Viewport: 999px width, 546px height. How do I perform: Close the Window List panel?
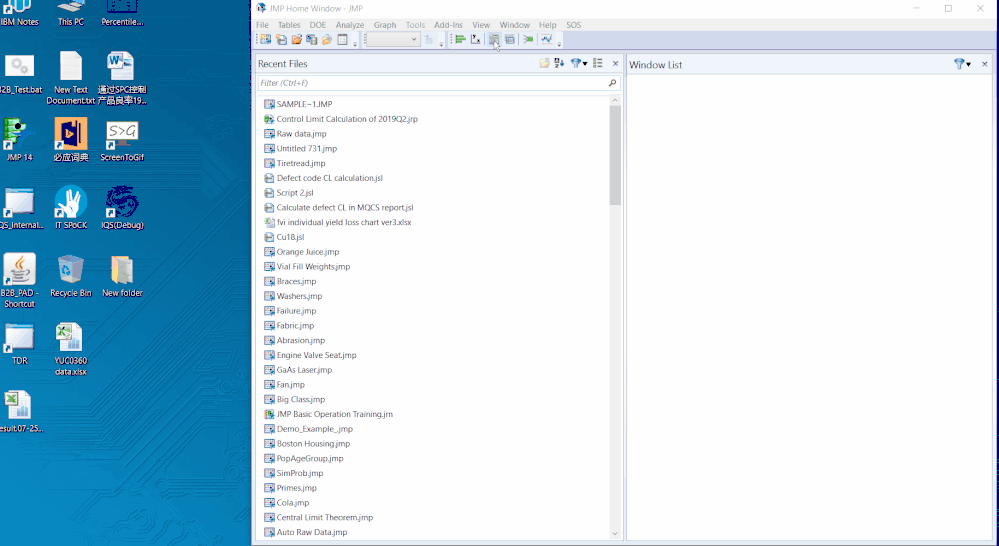(984, 64)
